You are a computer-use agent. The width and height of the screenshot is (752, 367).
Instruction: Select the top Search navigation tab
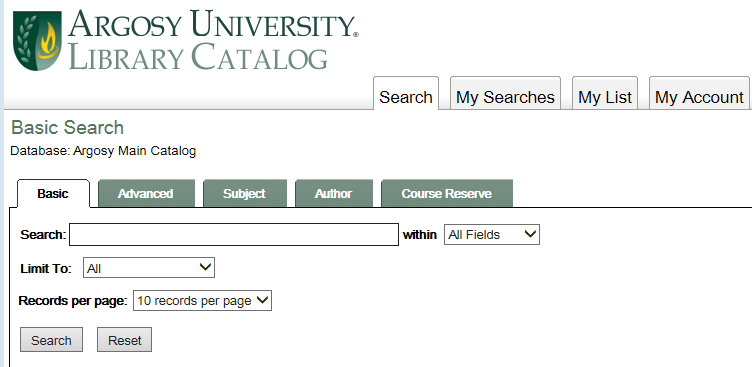[x=406, y=94]
